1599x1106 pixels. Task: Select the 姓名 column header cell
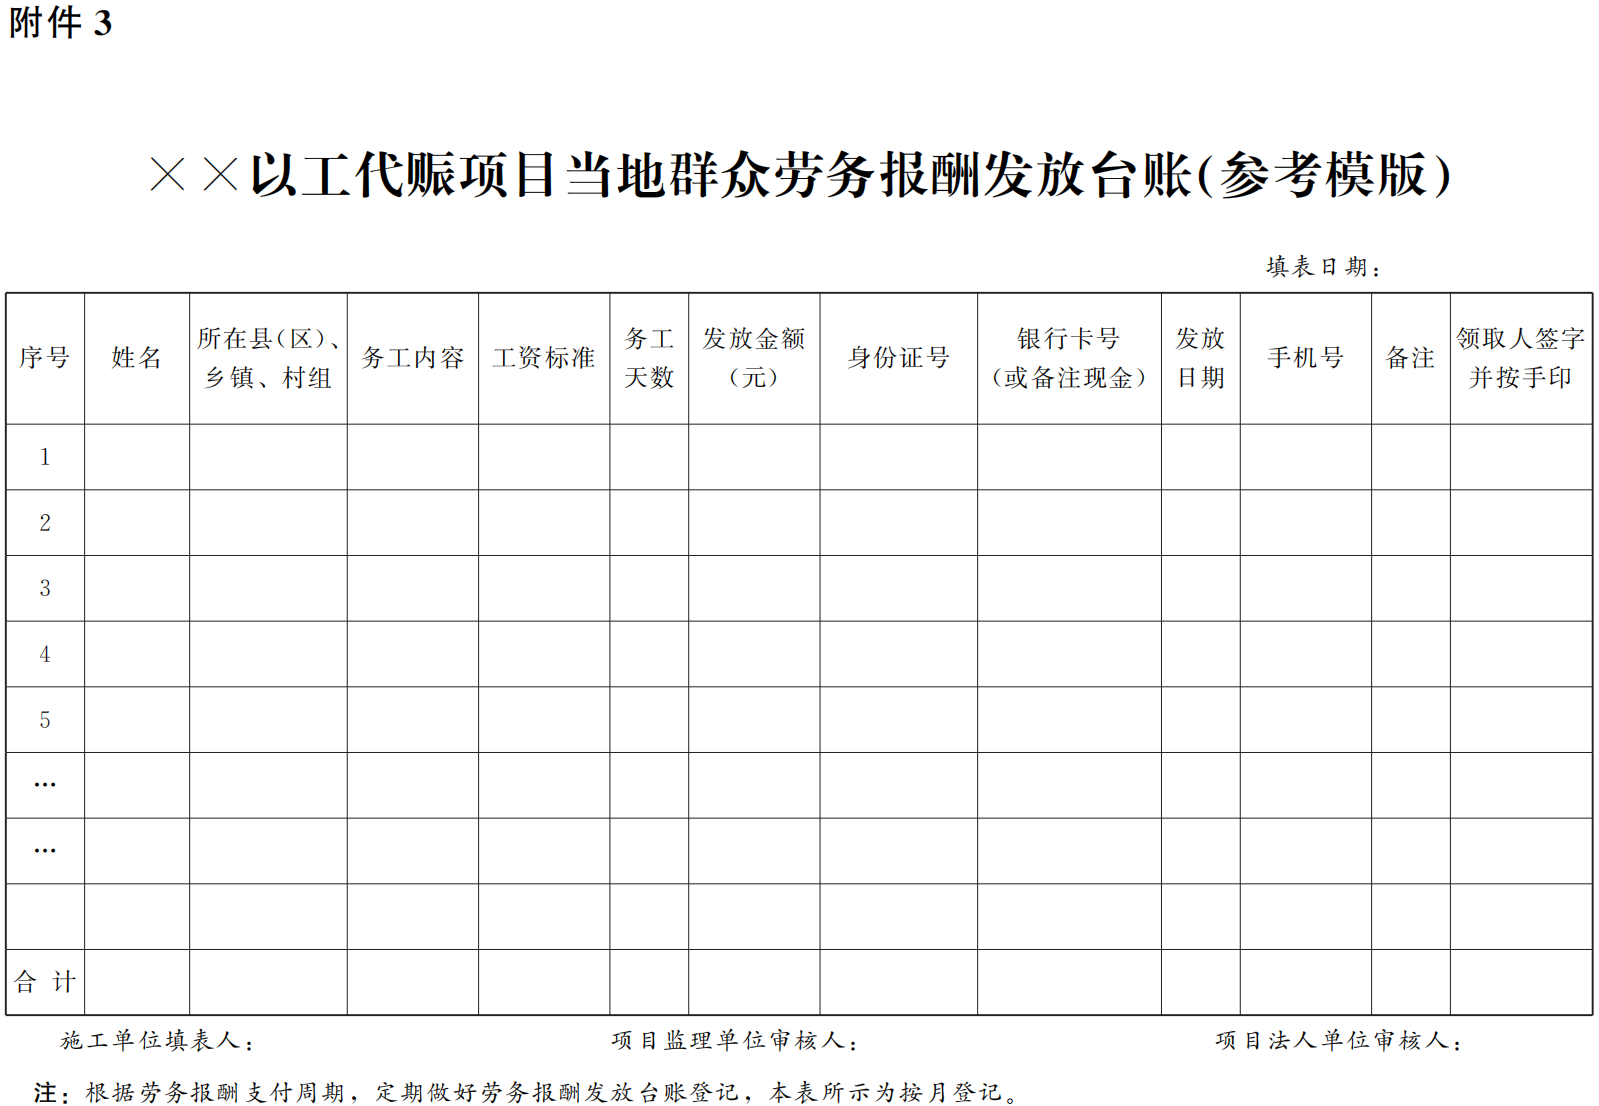pos(136,358)
